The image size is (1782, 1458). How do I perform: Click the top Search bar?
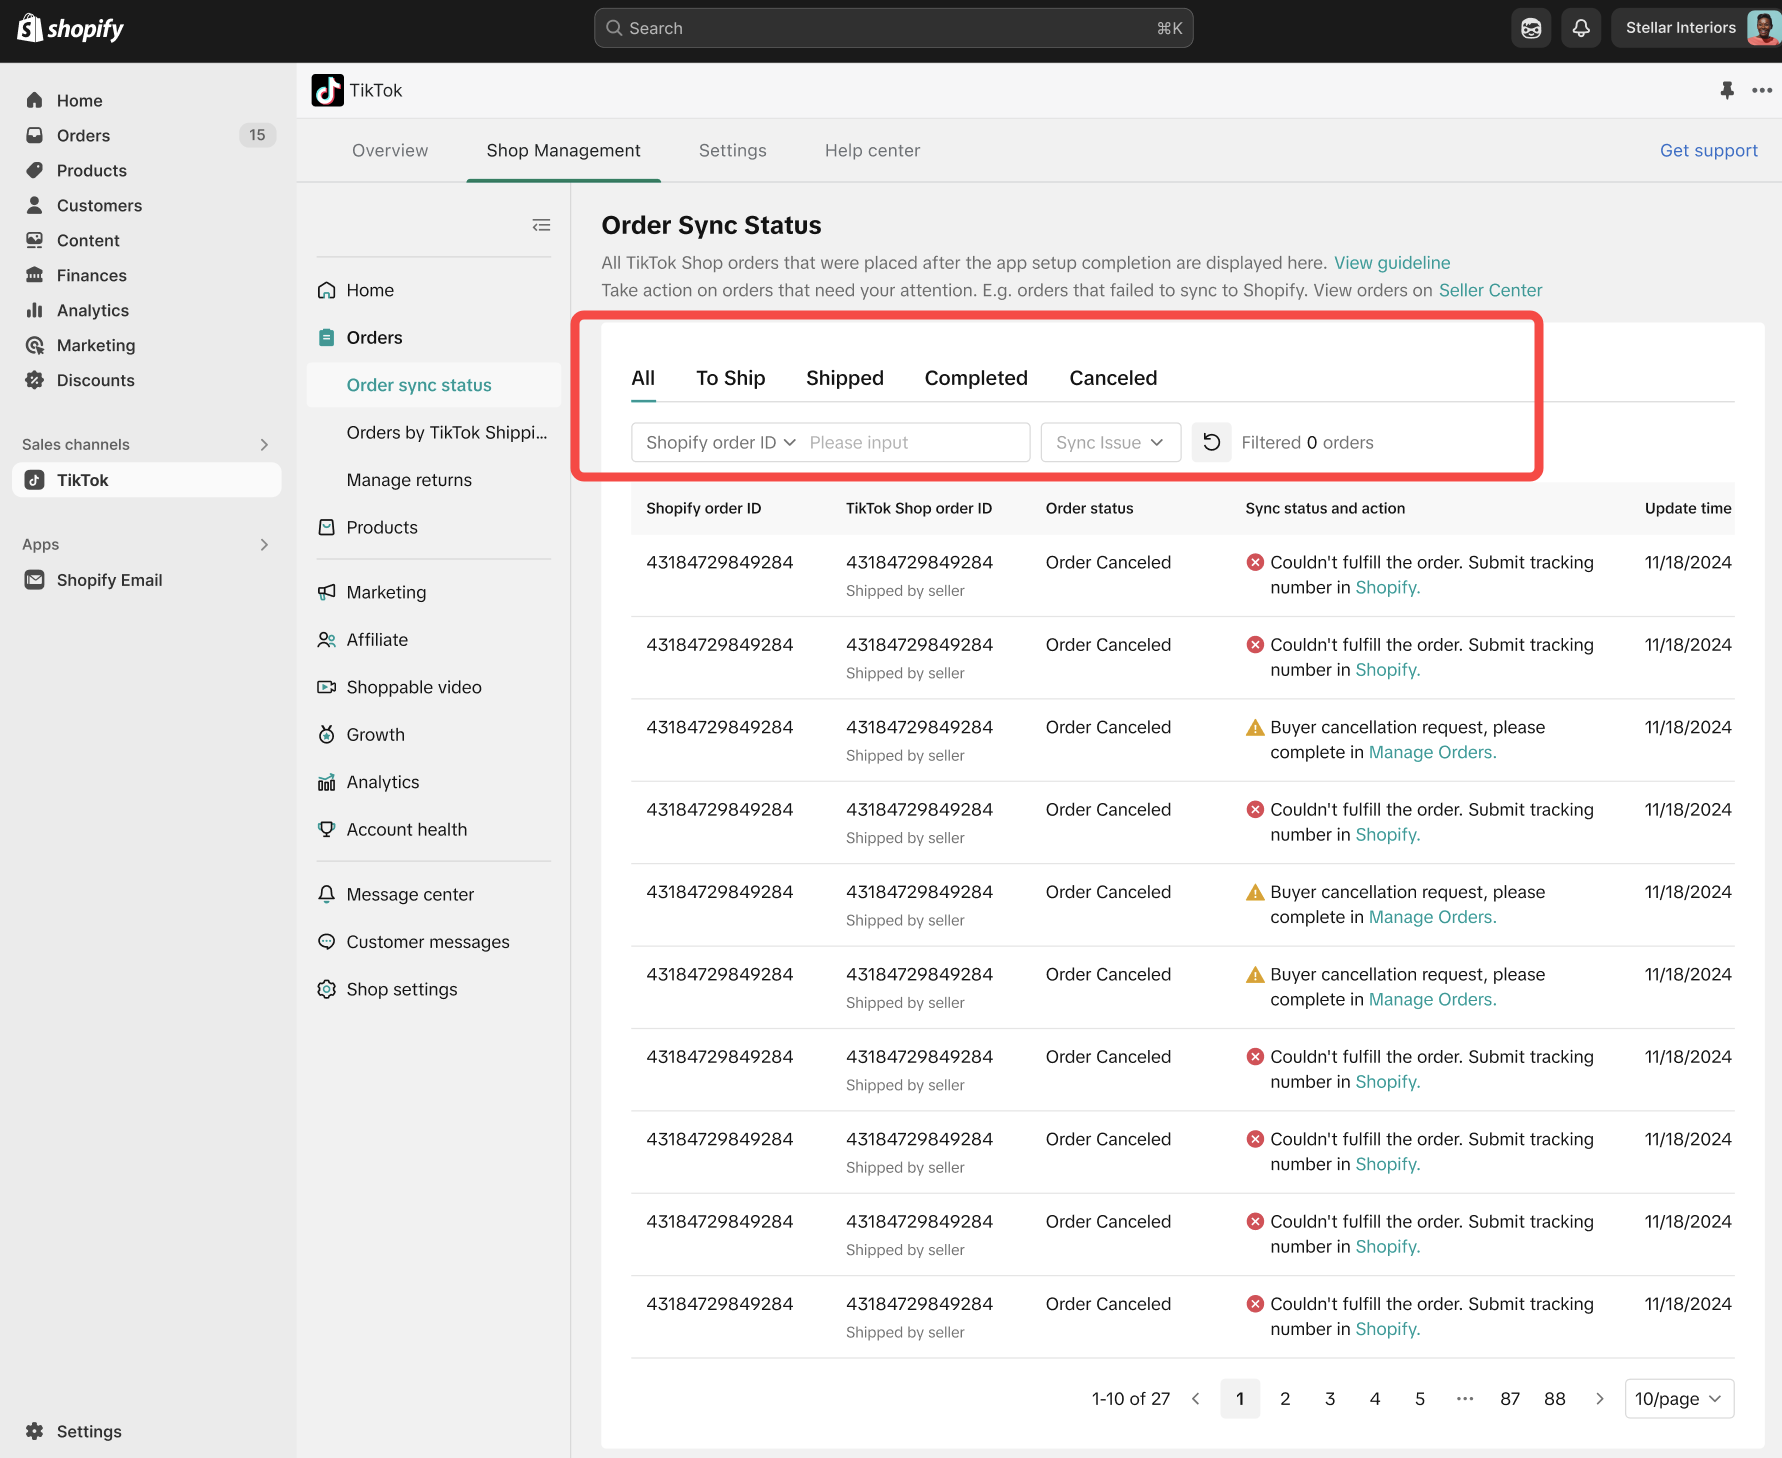point(893,28)
